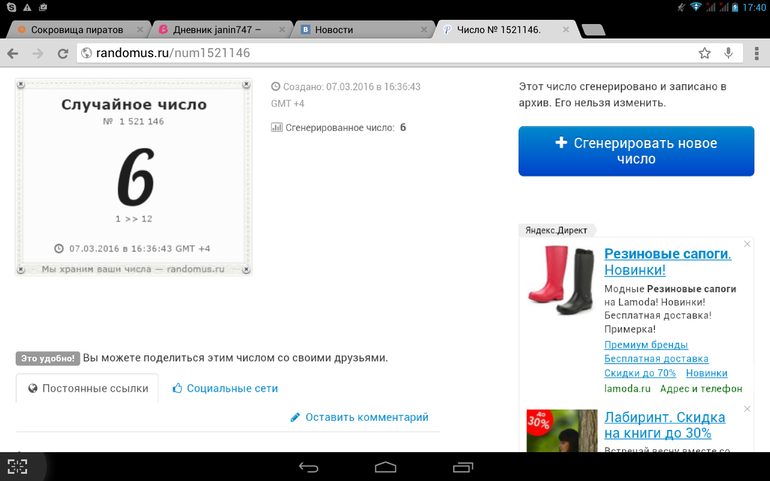The image size is (770, 481).
Task: Bookmark this page with the star icon
Action: tap(704, 53)
